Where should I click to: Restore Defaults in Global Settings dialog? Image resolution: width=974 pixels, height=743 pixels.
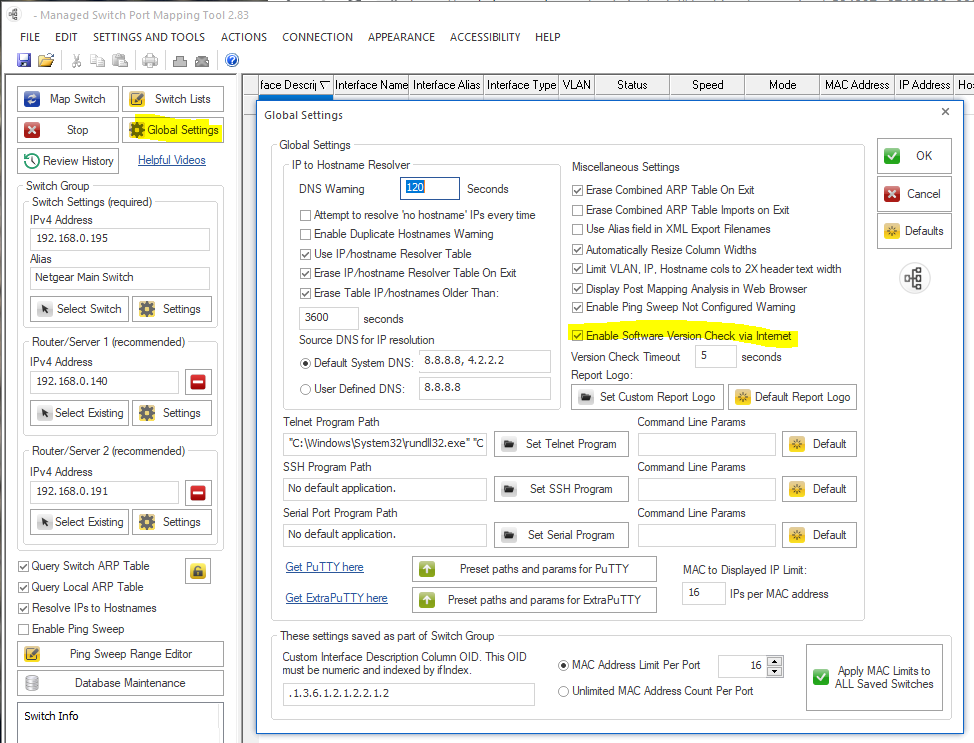pyautogui.click(x=914, y=231)
